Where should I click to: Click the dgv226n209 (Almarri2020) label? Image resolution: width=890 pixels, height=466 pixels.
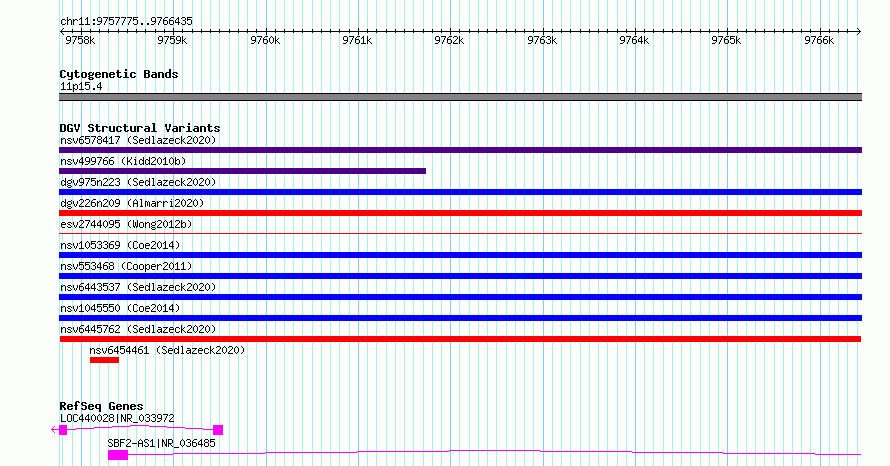132,203
